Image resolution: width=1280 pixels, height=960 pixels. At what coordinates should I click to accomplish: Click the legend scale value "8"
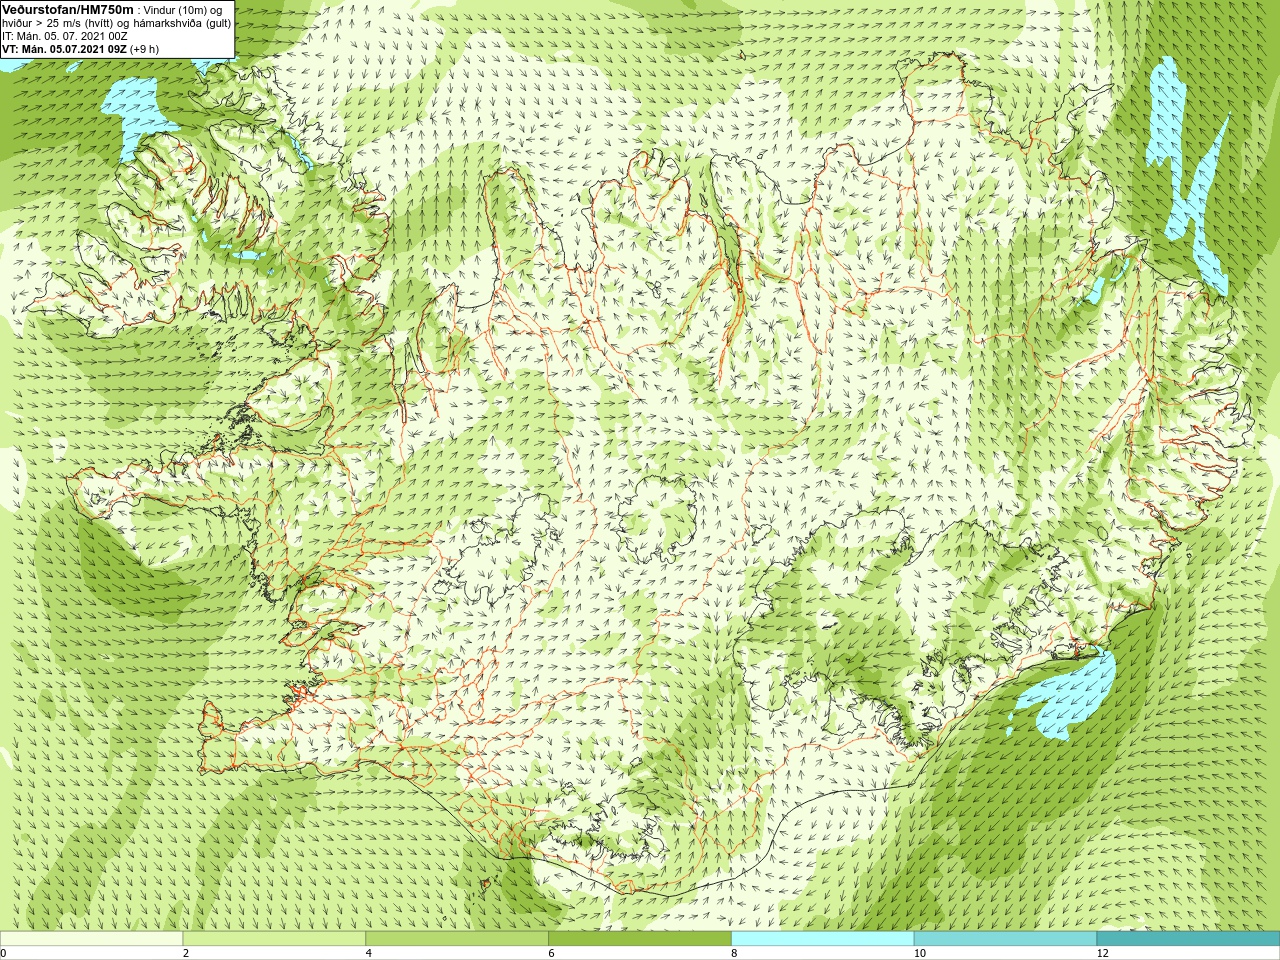pos(735,953)
